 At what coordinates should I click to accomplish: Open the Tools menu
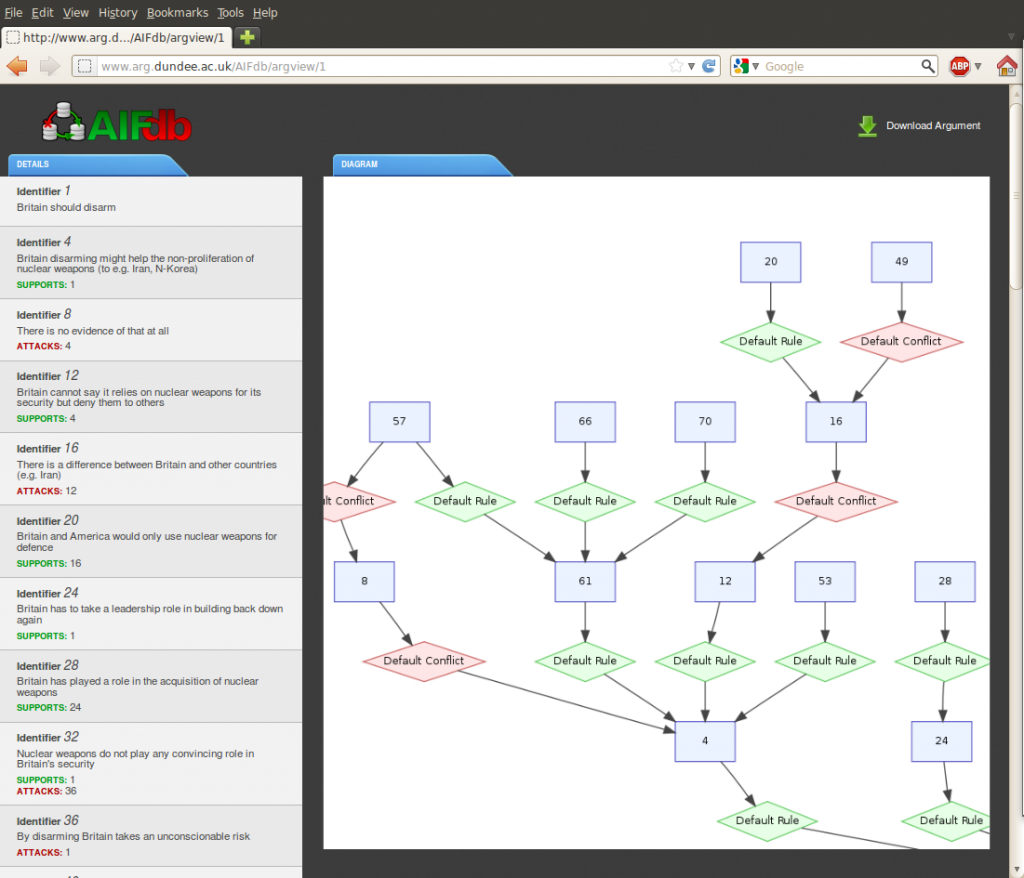pyautogui.click(x=230, y=12)
